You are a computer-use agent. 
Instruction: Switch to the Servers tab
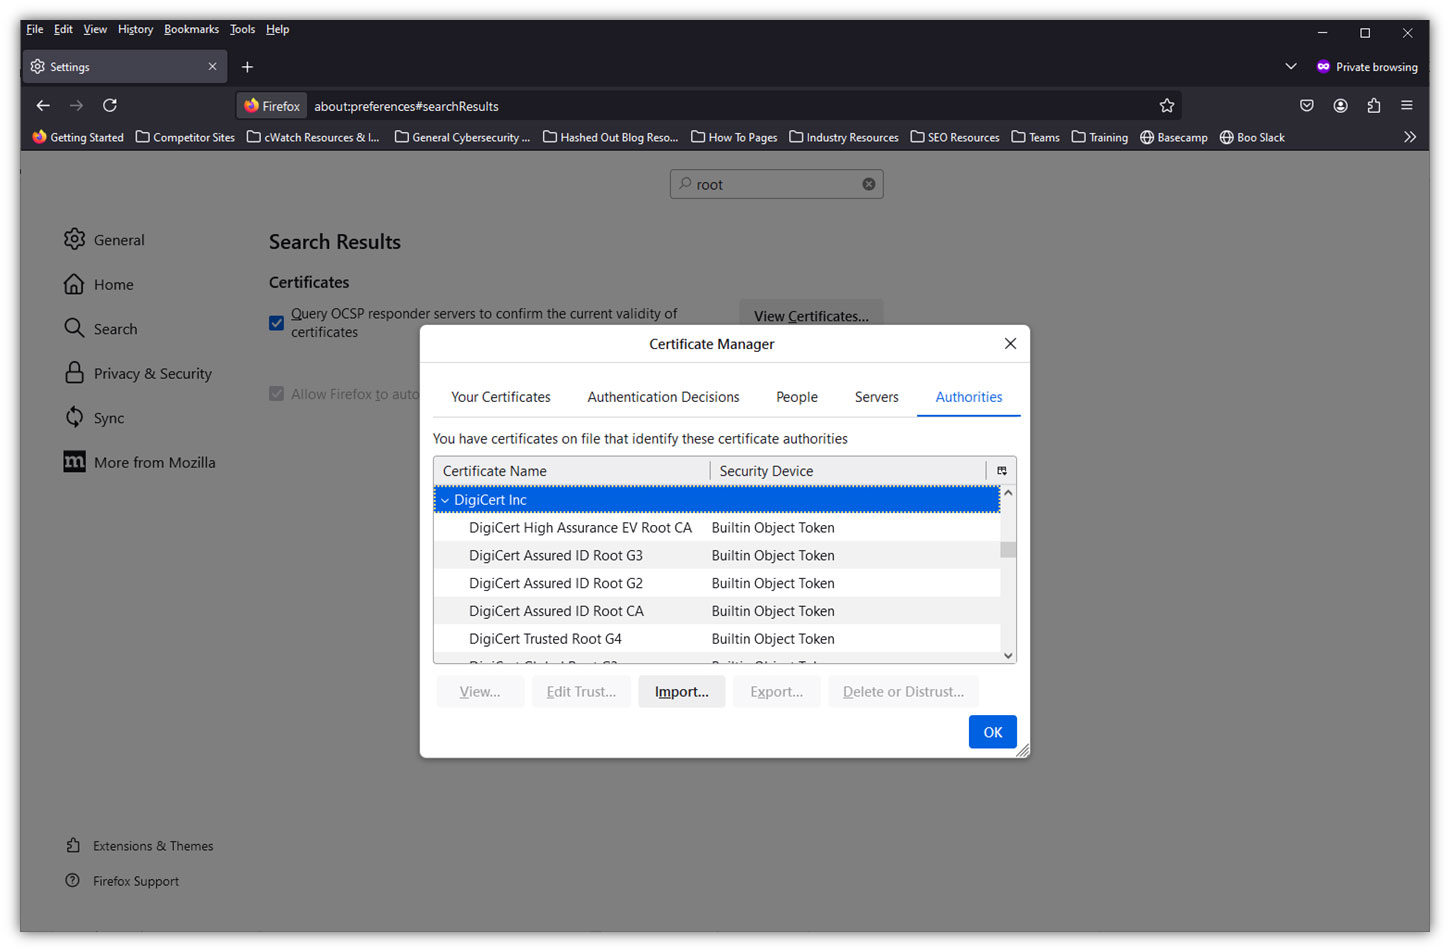tap(876, 397)
